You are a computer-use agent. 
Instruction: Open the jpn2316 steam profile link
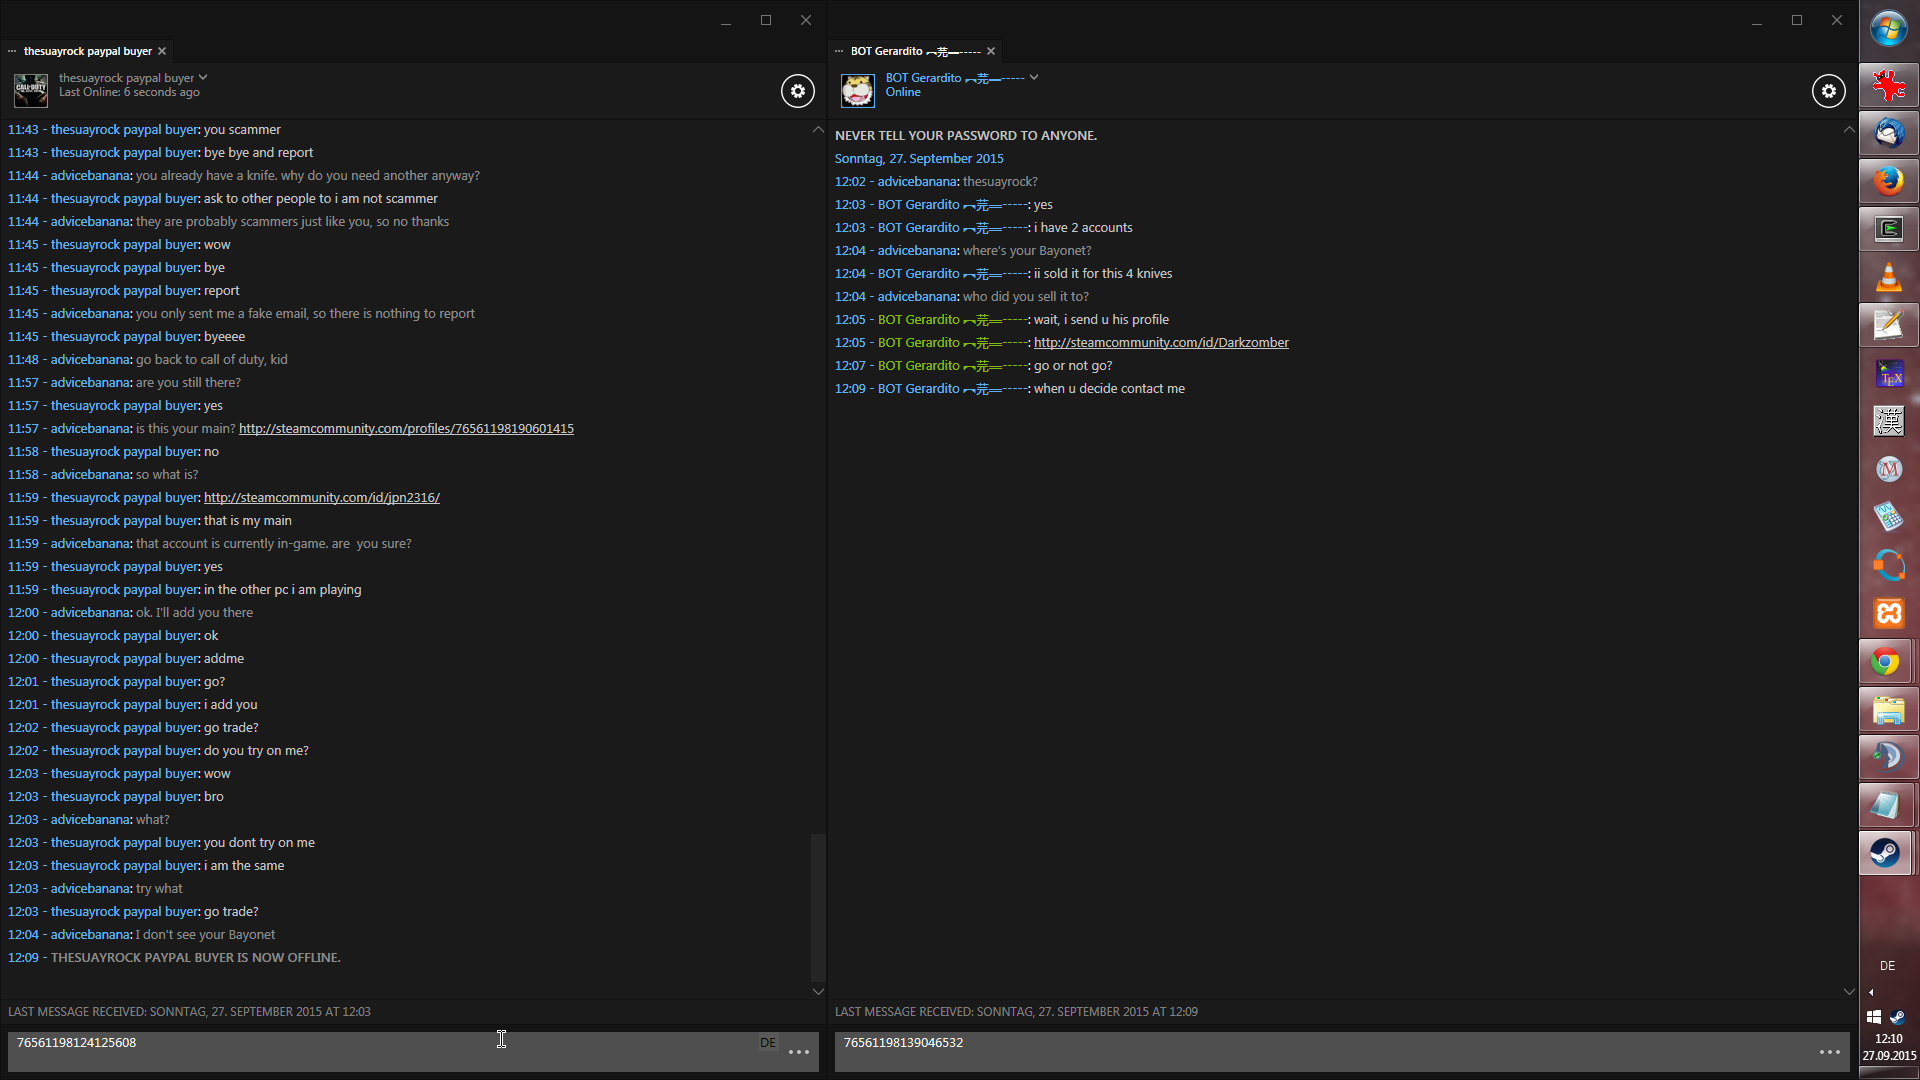[321, 498]
